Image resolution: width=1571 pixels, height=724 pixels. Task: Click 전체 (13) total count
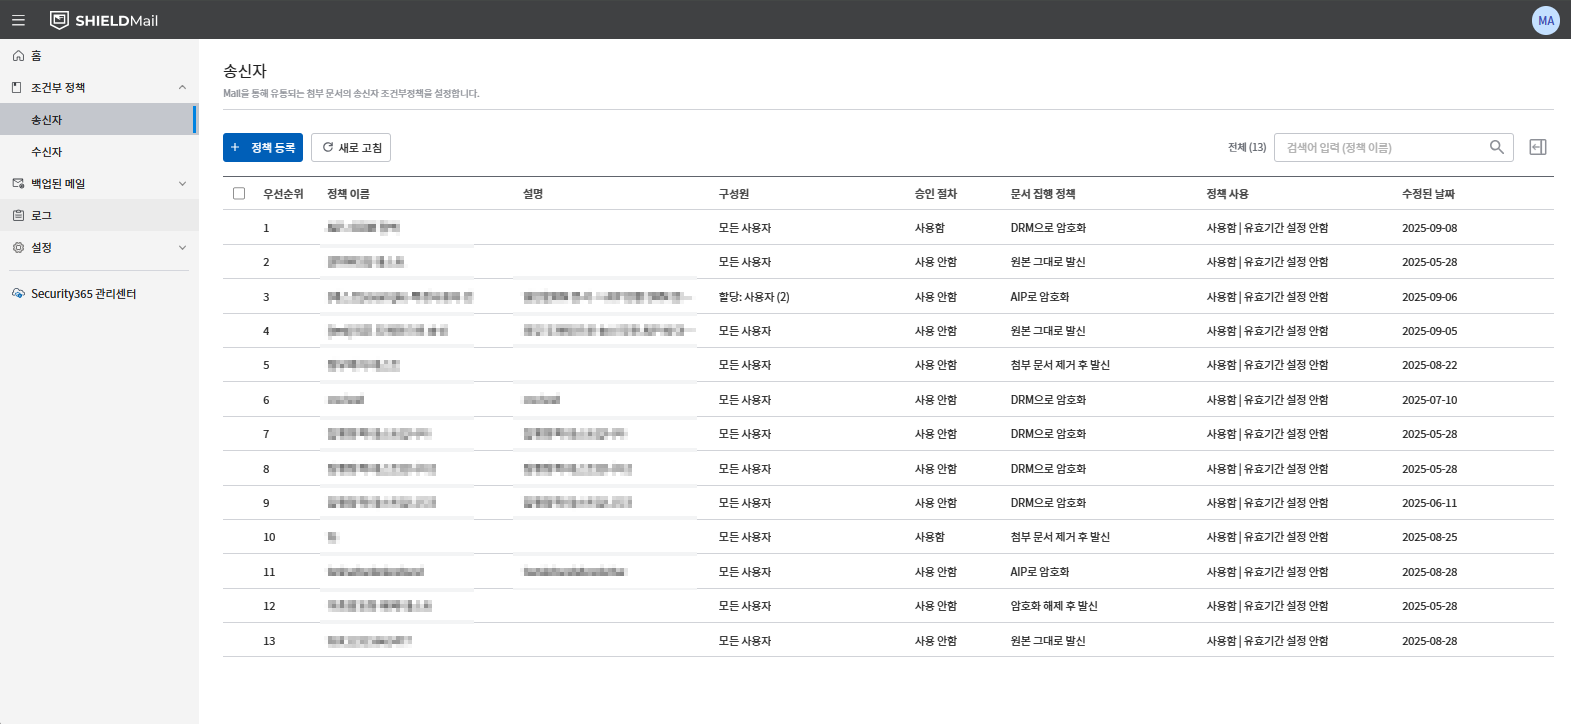(x=1247, y=147)
